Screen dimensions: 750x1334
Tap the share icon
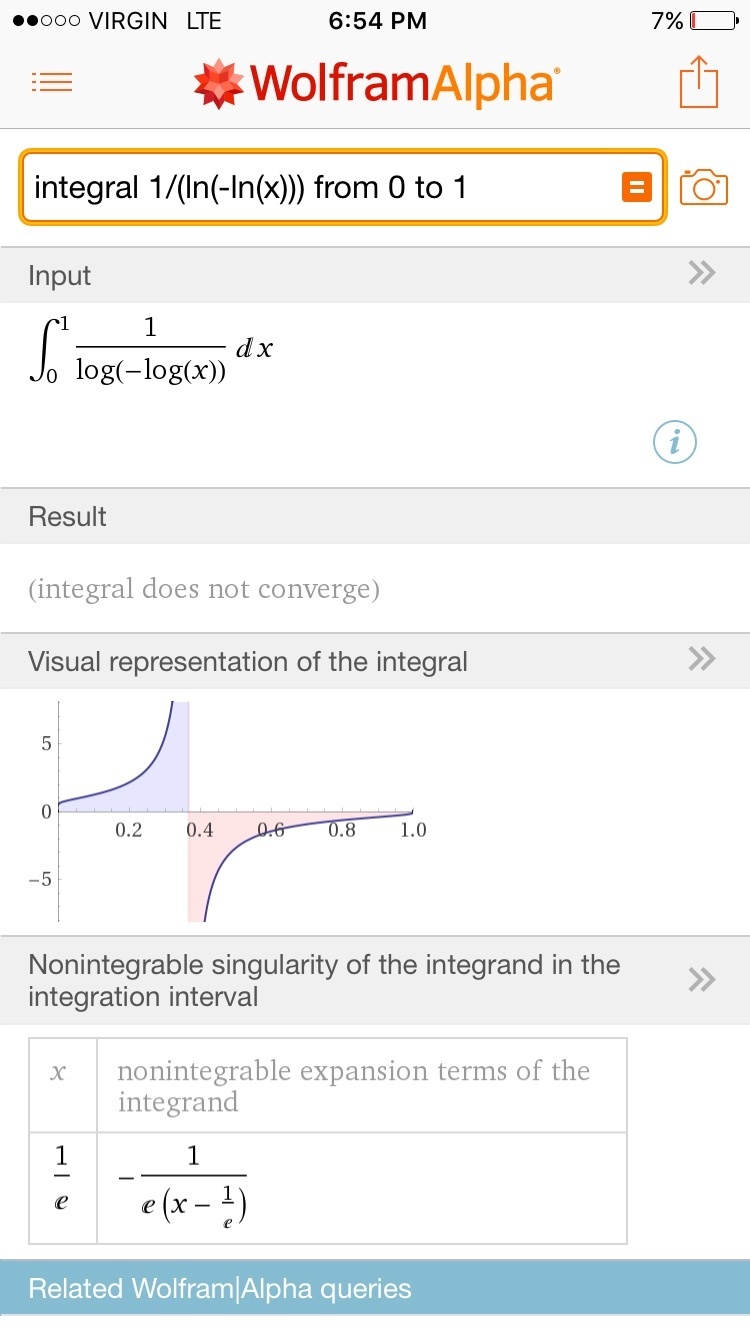(x=699, y=82)
